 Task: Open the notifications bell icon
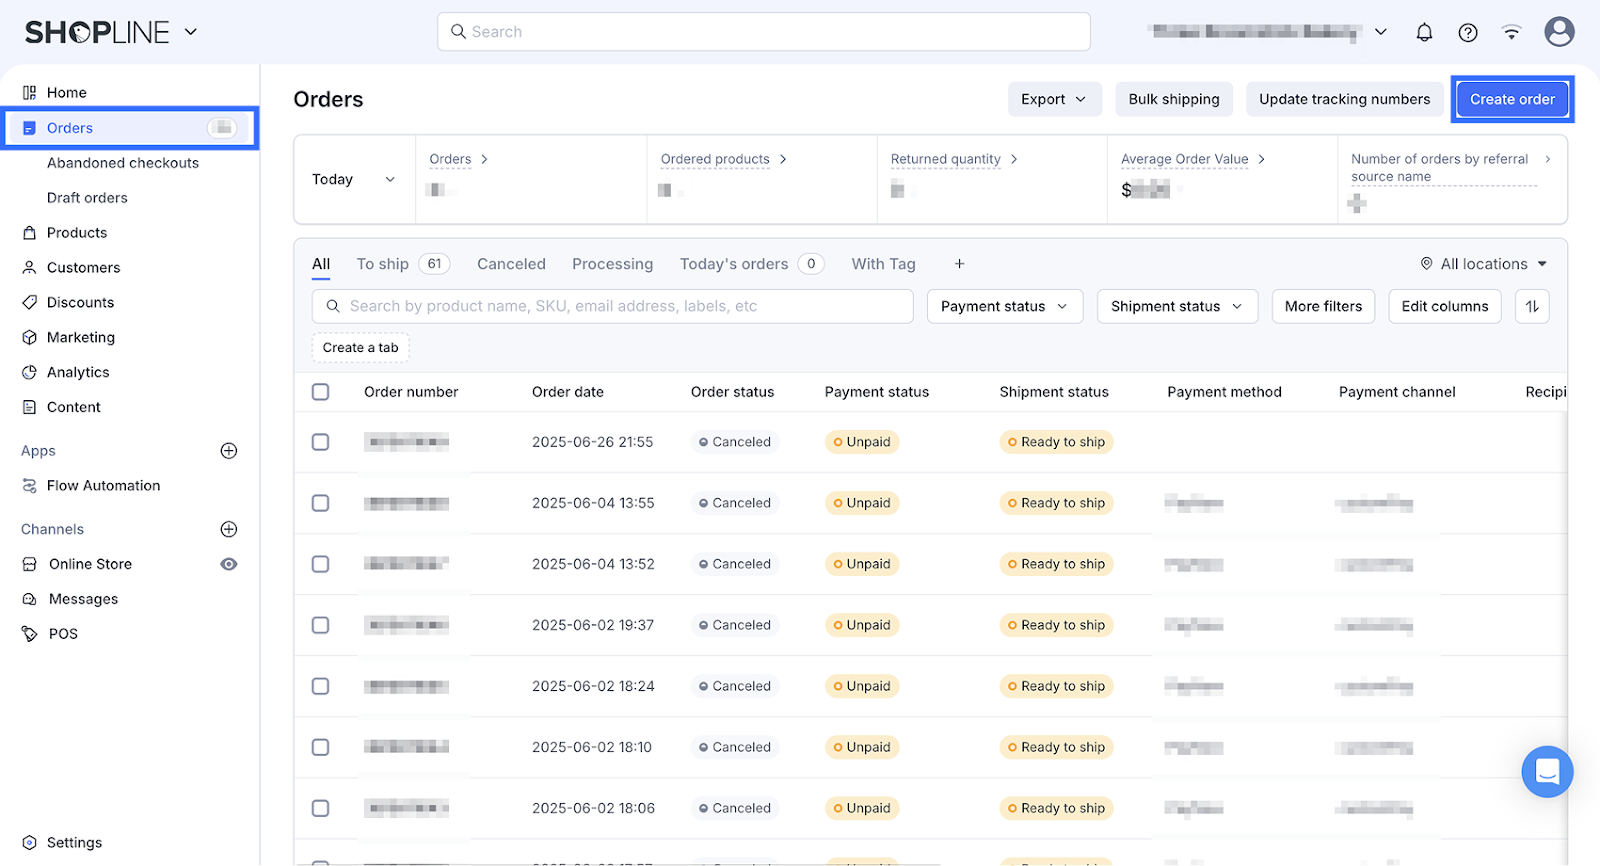coord(1424,32)
